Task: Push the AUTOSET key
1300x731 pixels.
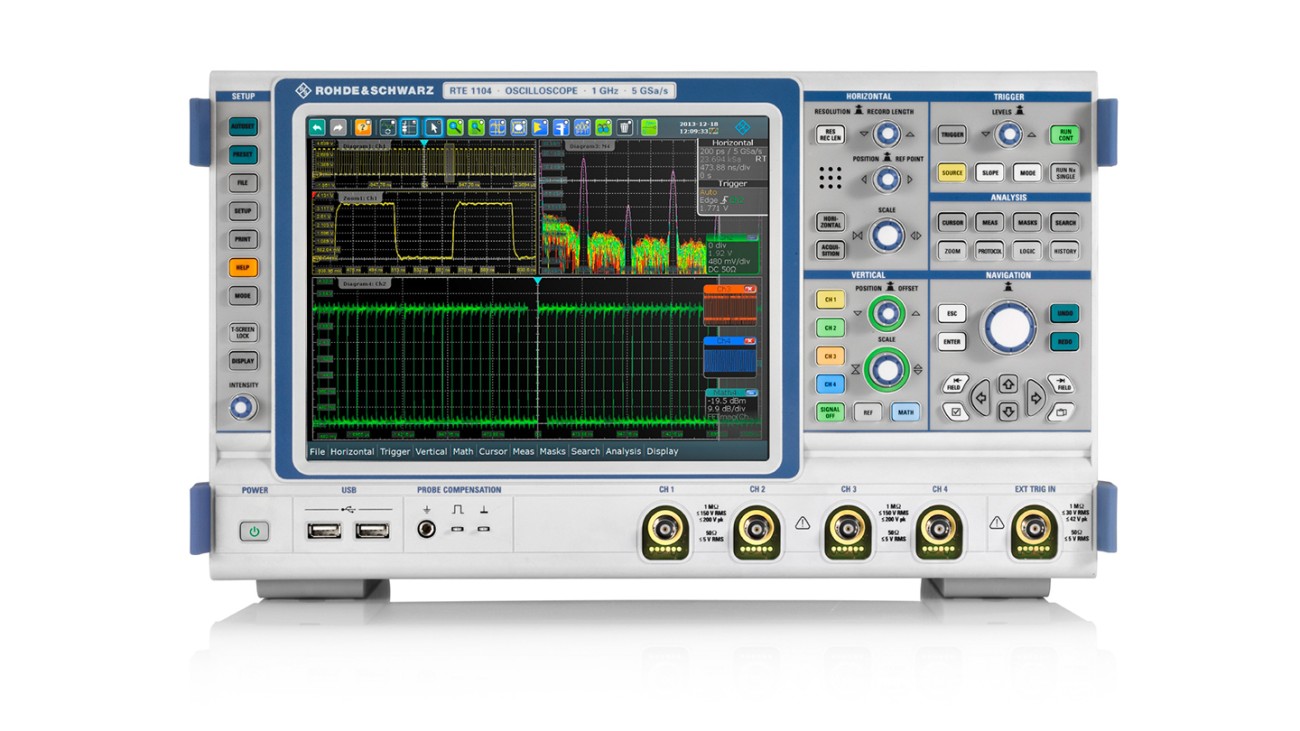Action: [242, 127]
